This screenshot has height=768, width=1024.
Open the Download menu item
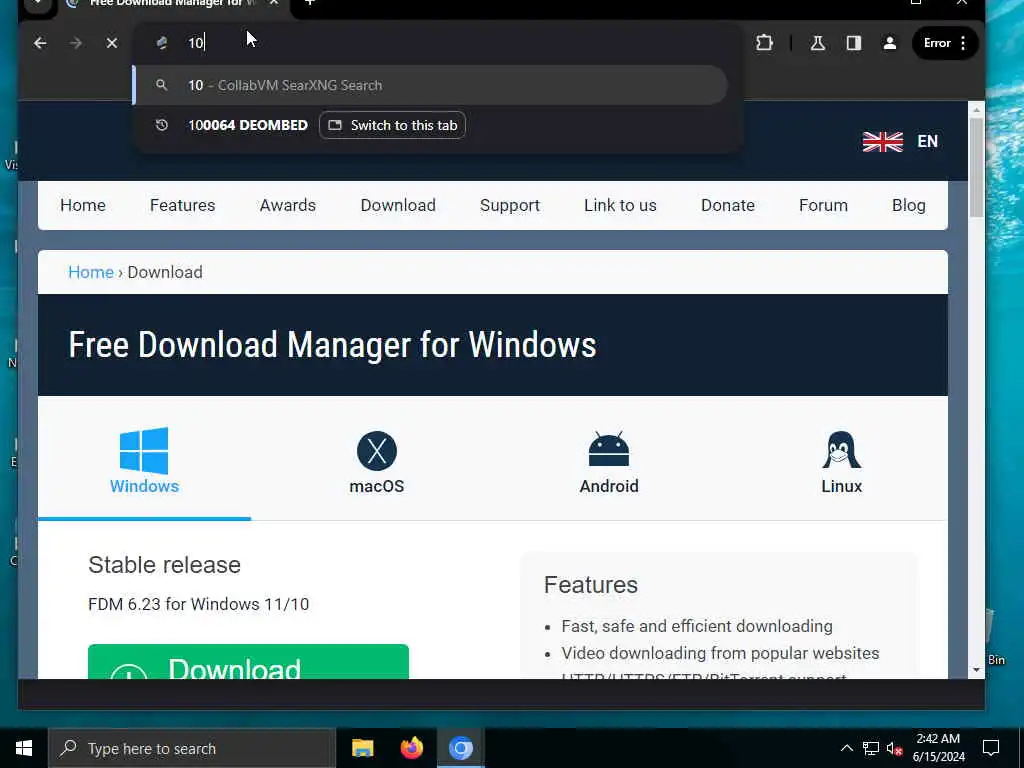tap(398, 205)
